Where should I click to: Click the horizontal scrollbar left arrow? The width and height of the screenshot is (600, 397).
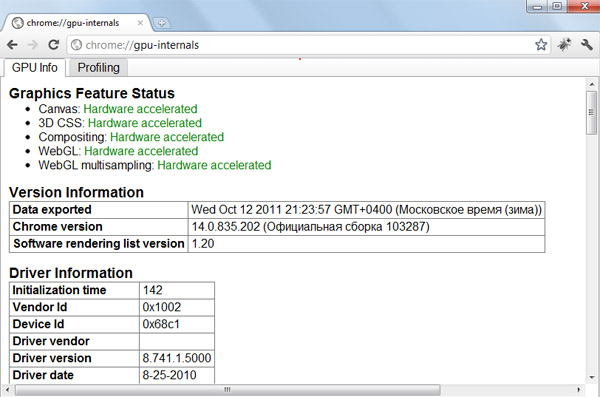7,390
